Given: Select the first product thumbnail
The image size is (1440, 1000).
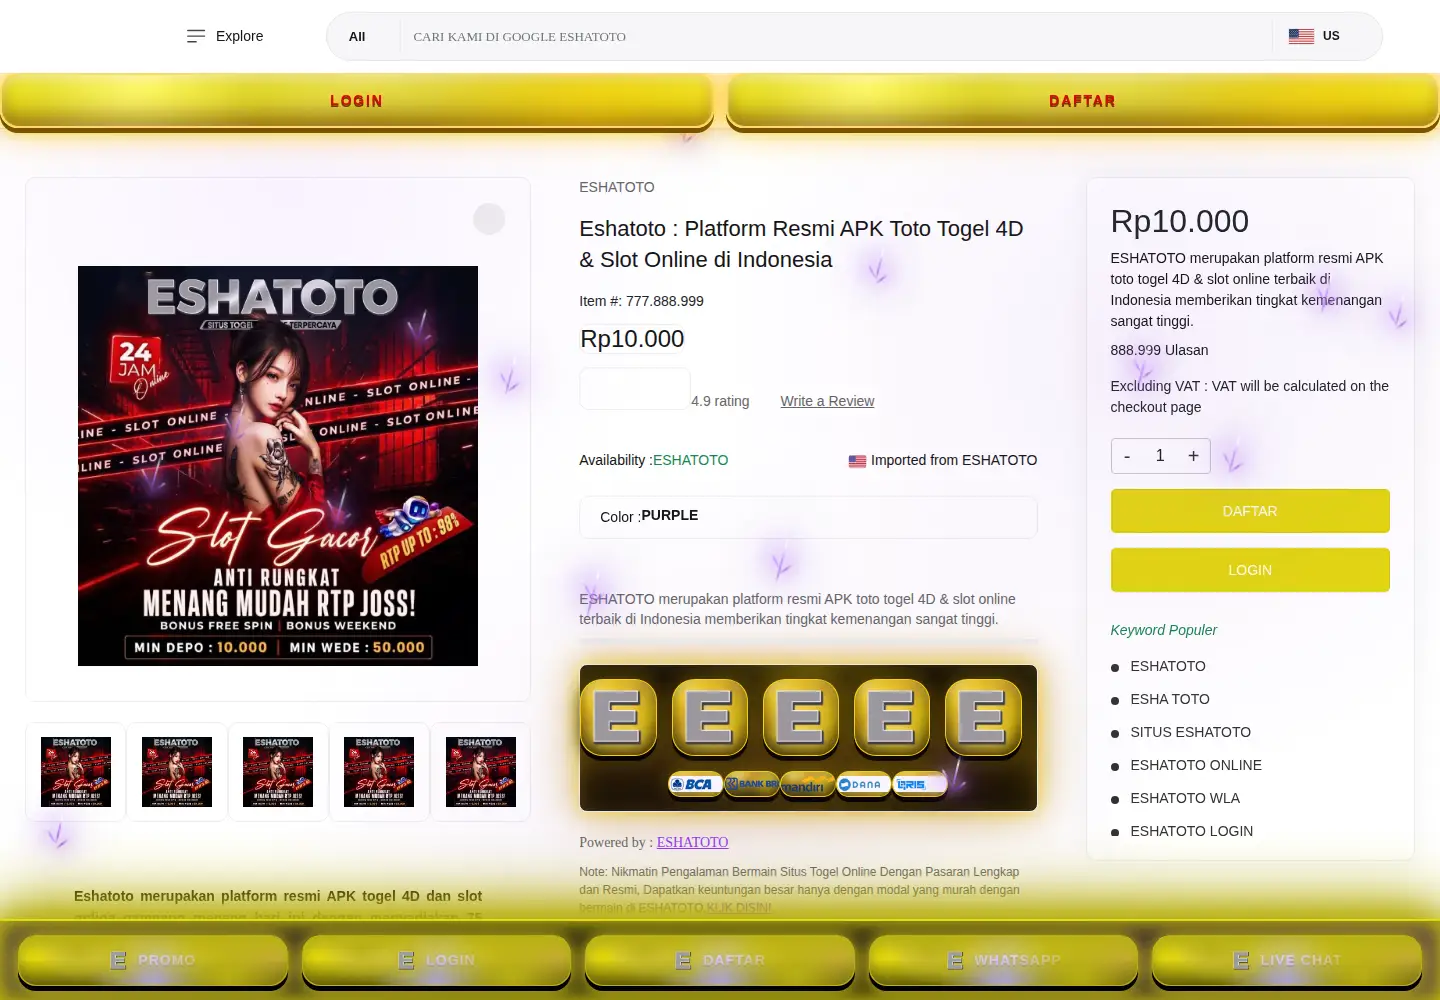Looking at the screenshot, I should point(76,772).
